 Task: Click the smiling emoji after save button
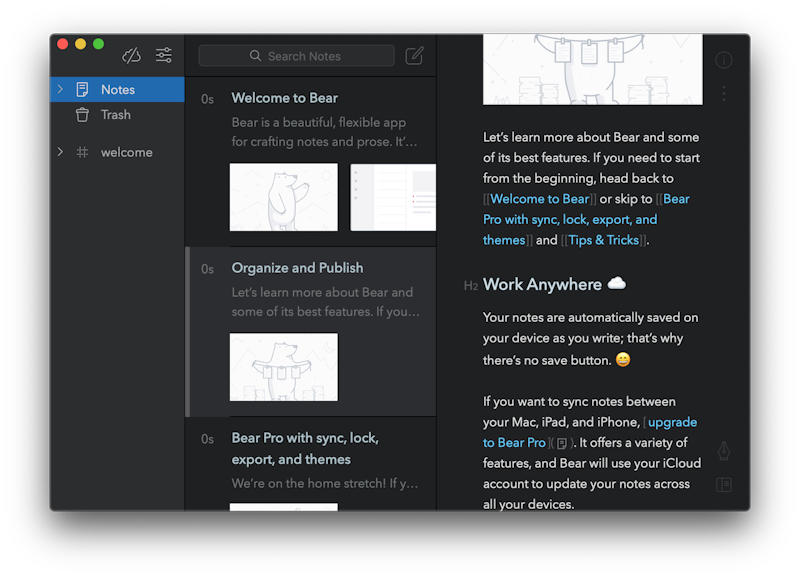tap(623, 360)
